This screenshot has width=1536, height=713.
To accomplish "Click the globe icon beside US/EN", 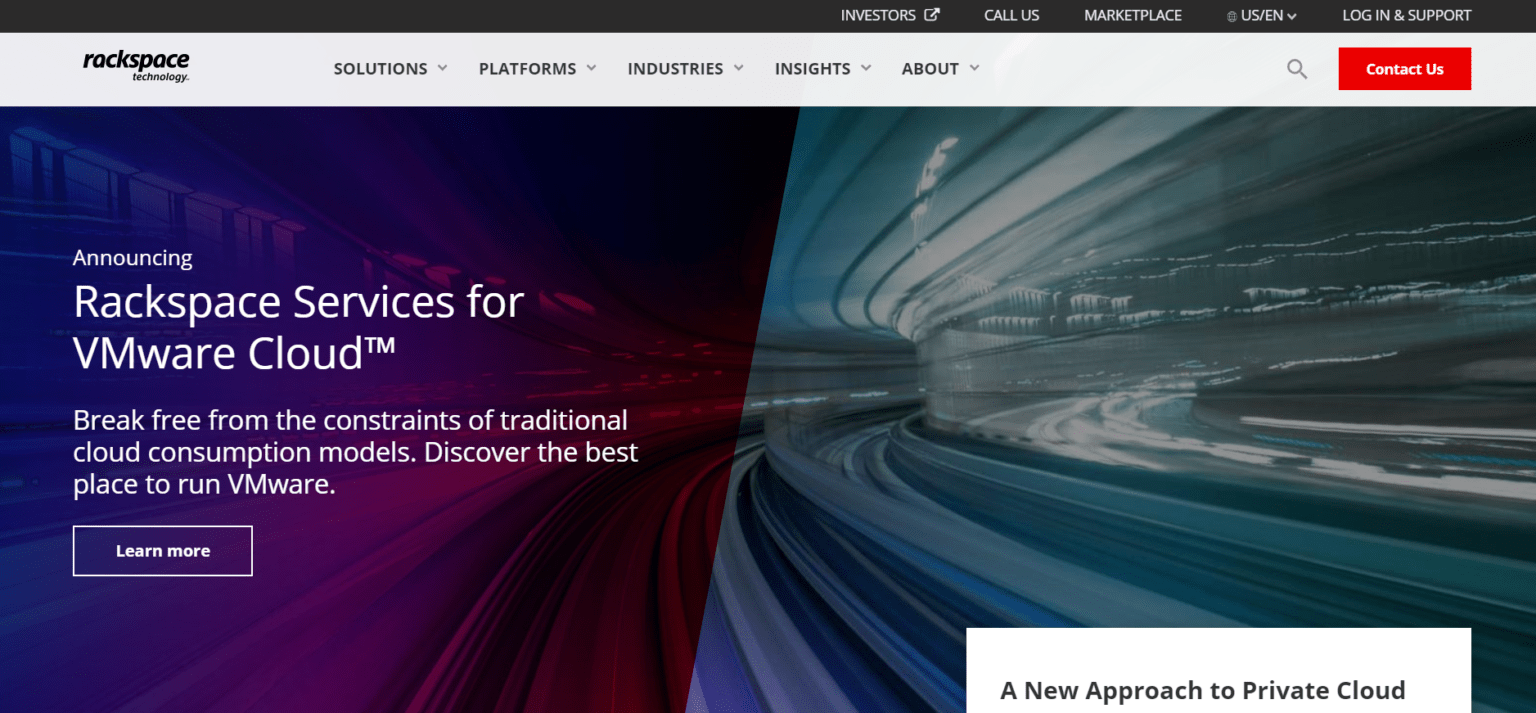I will pos(1231,17).
